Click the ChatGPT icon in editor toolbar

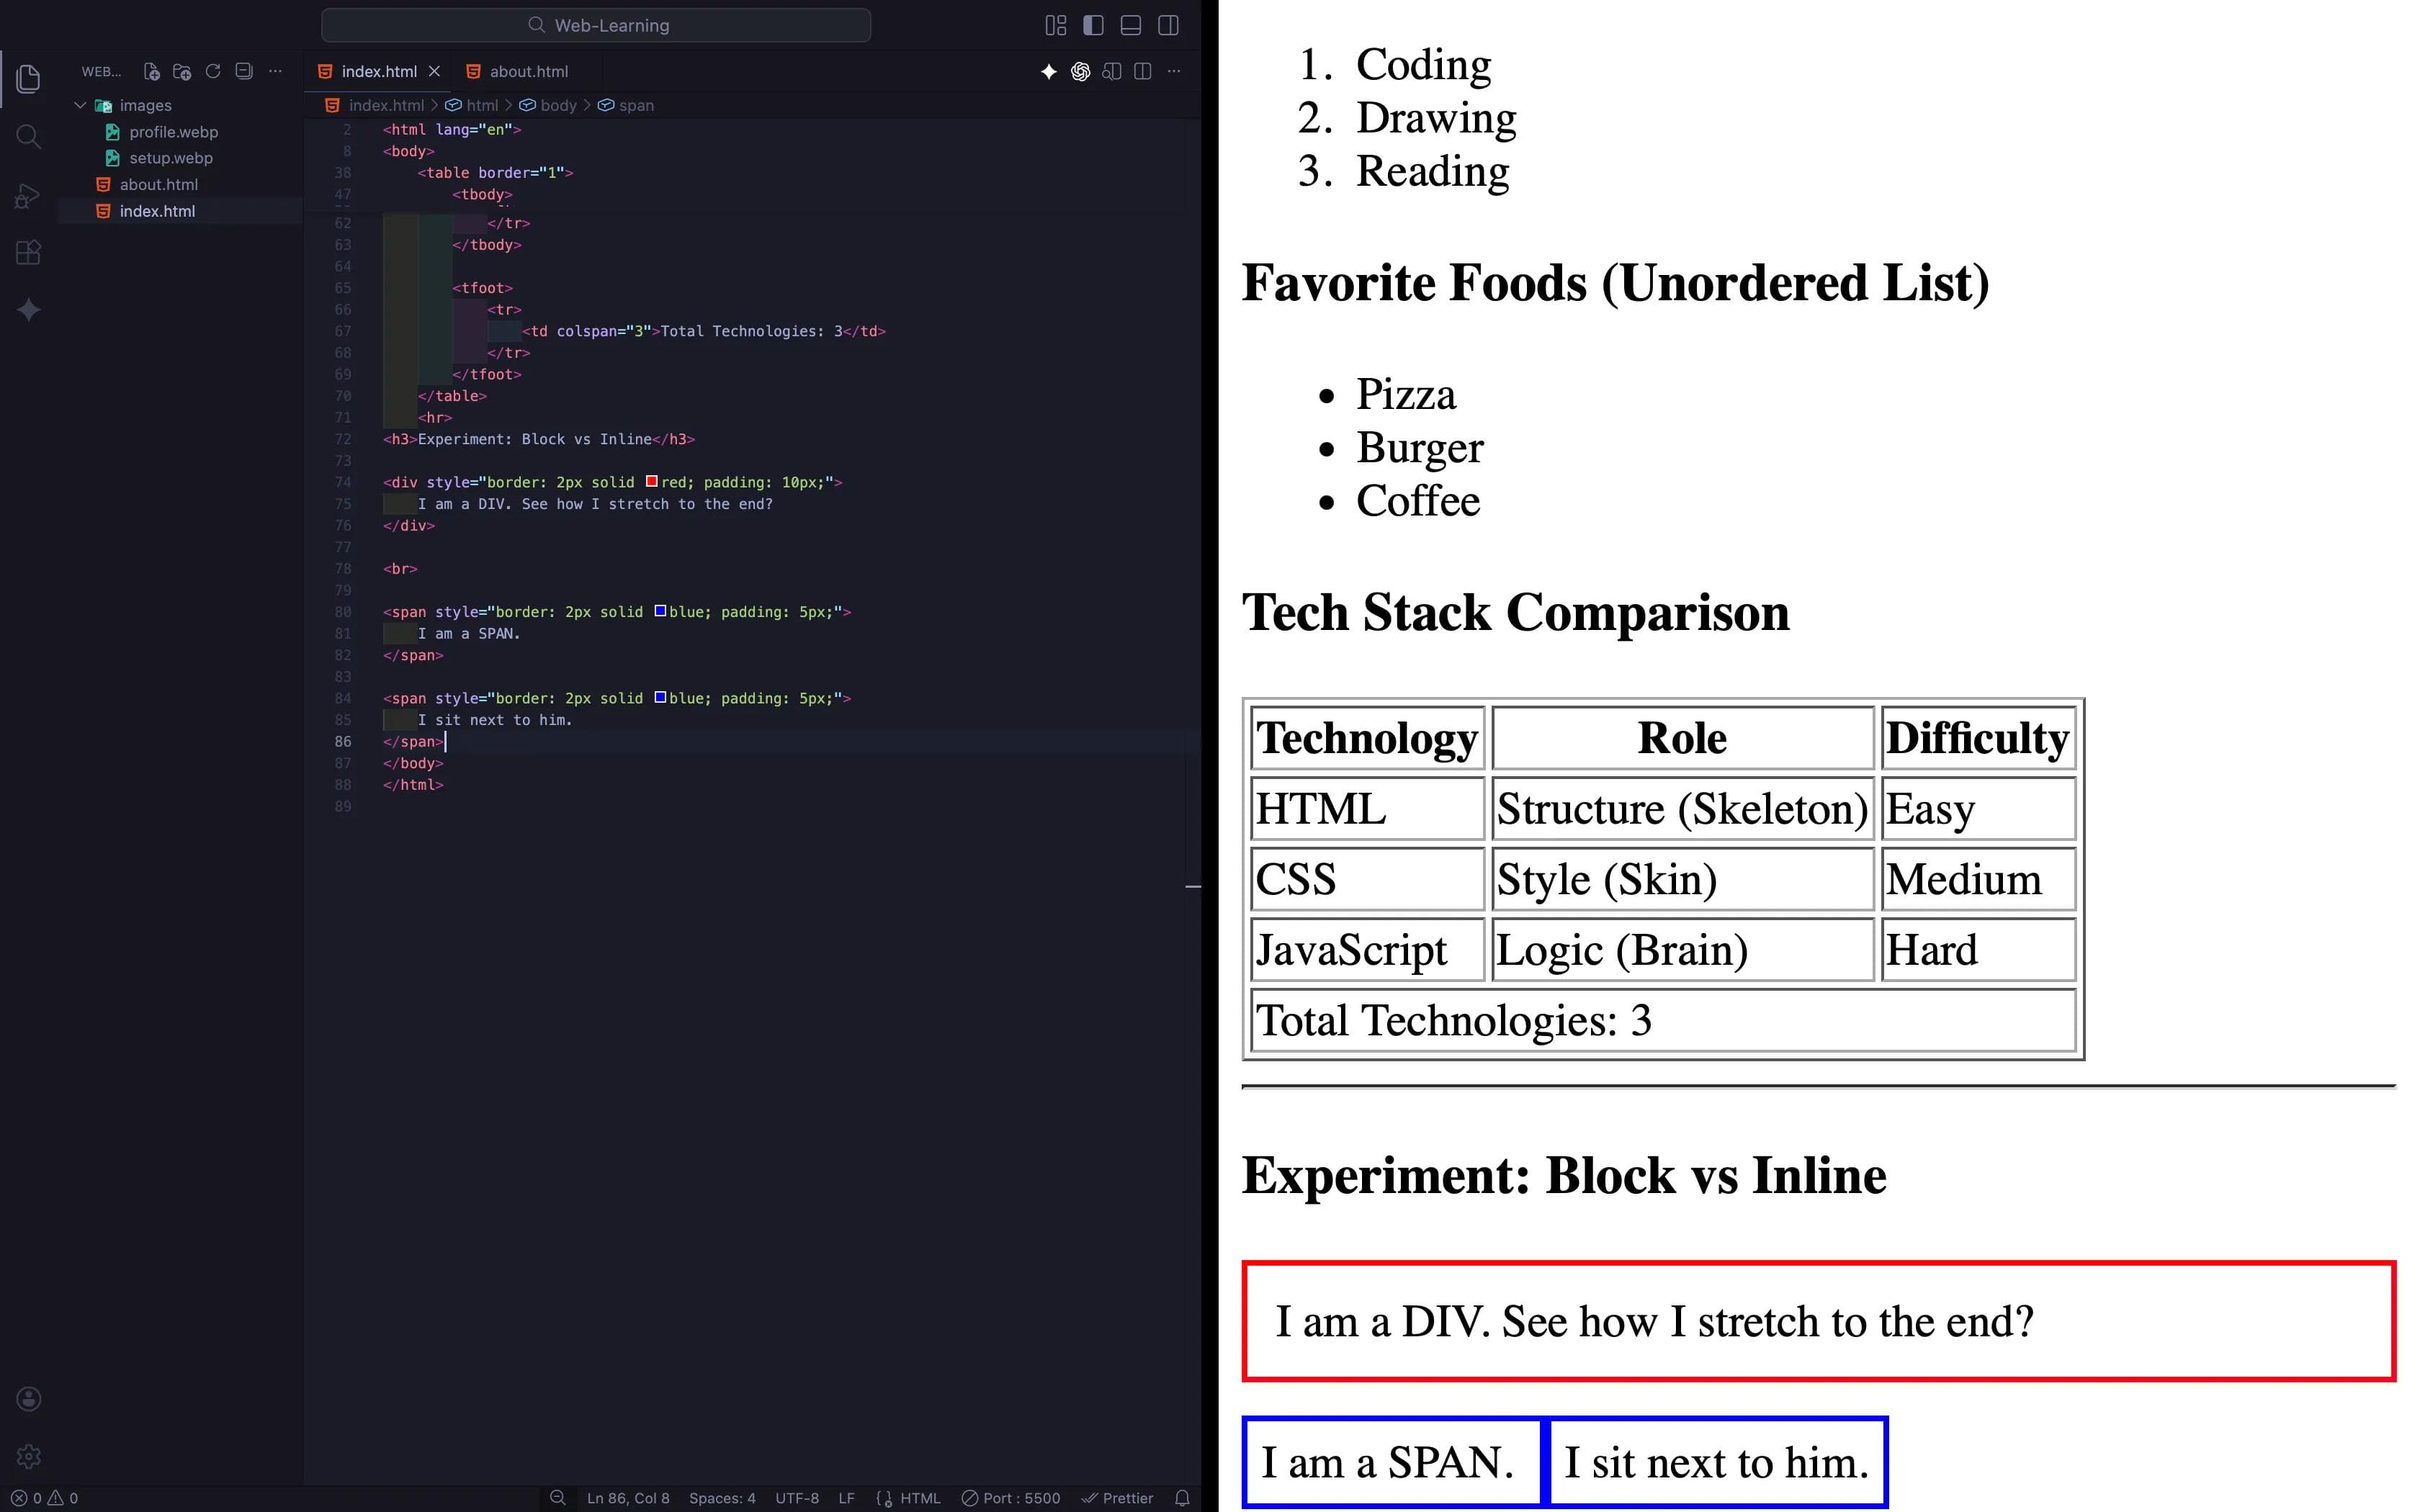(1080, 71)
